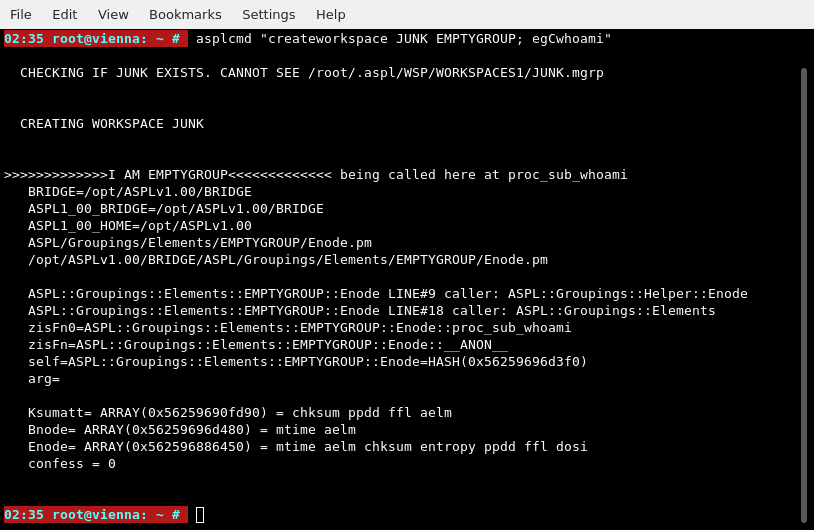This screenshot has width=814, height=530.
Task: Click the top red root@vienna prompt
Action: click(x=95, y=39)
